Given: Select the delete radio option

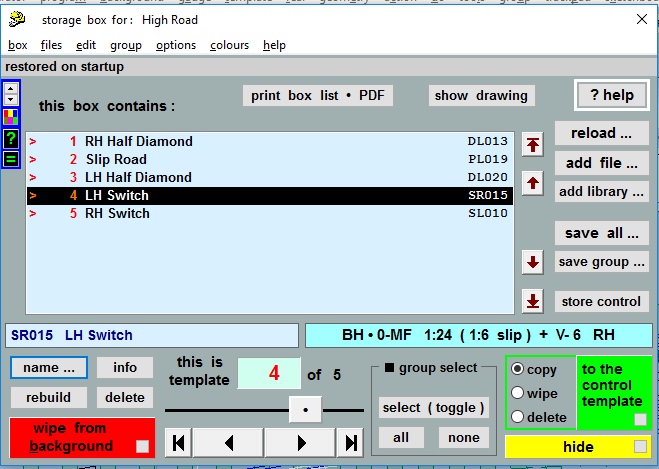Looking at the screenshot, I should [516, 417].
